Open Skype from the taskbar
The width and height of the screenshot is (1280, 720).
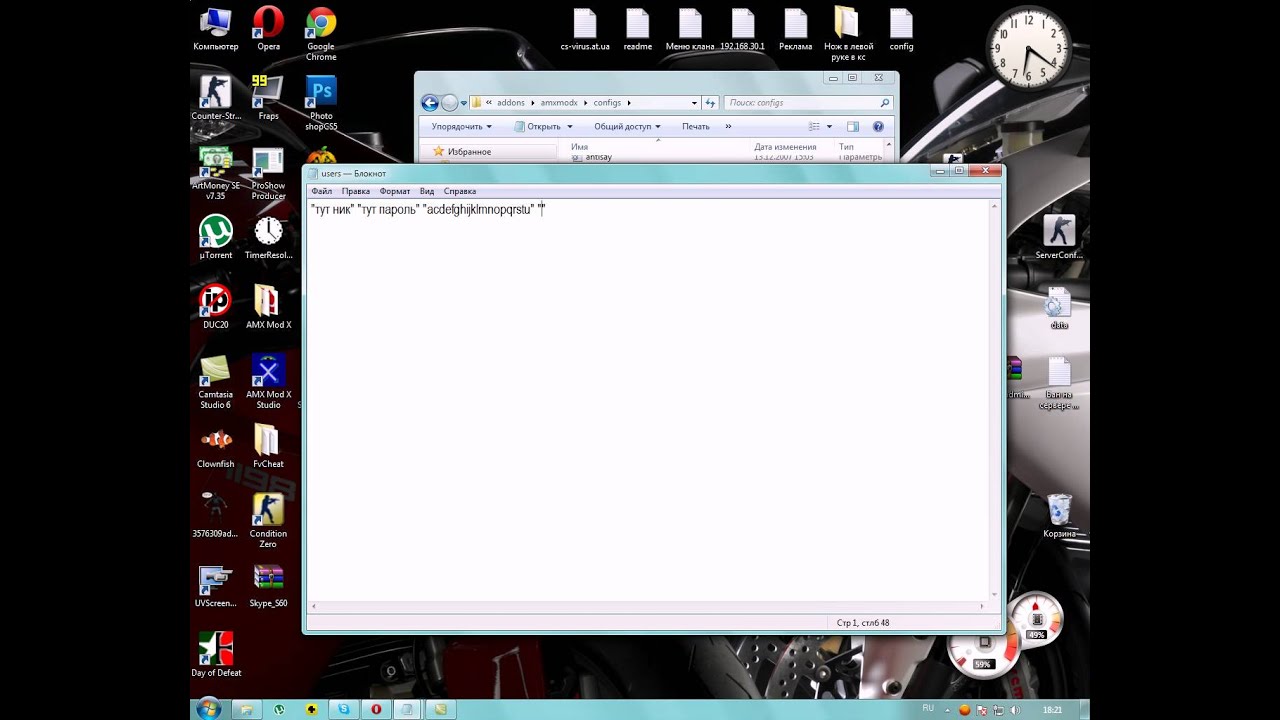coord(344,709)
